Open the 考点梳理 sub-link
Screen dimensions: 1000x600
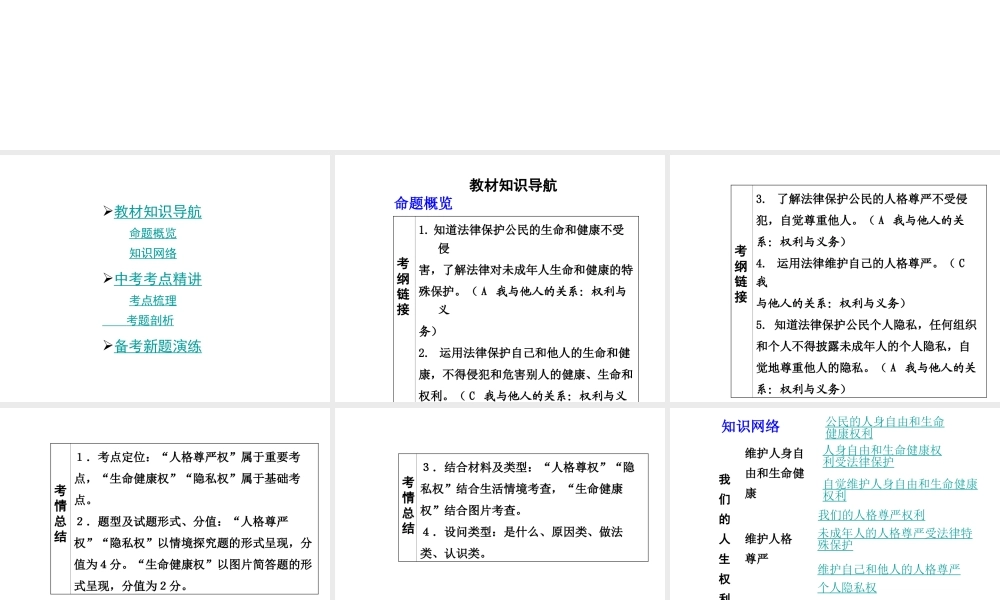click(x=152, y=300)
